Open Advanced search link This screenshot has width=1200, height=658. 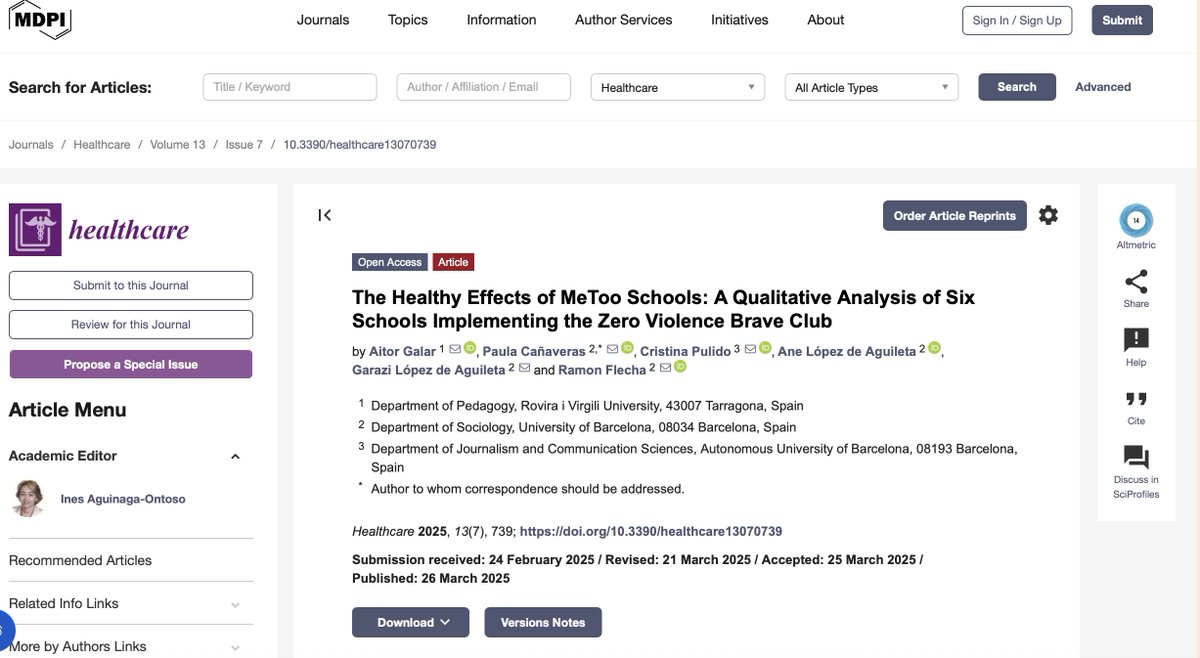click(x=1103, y=87)
